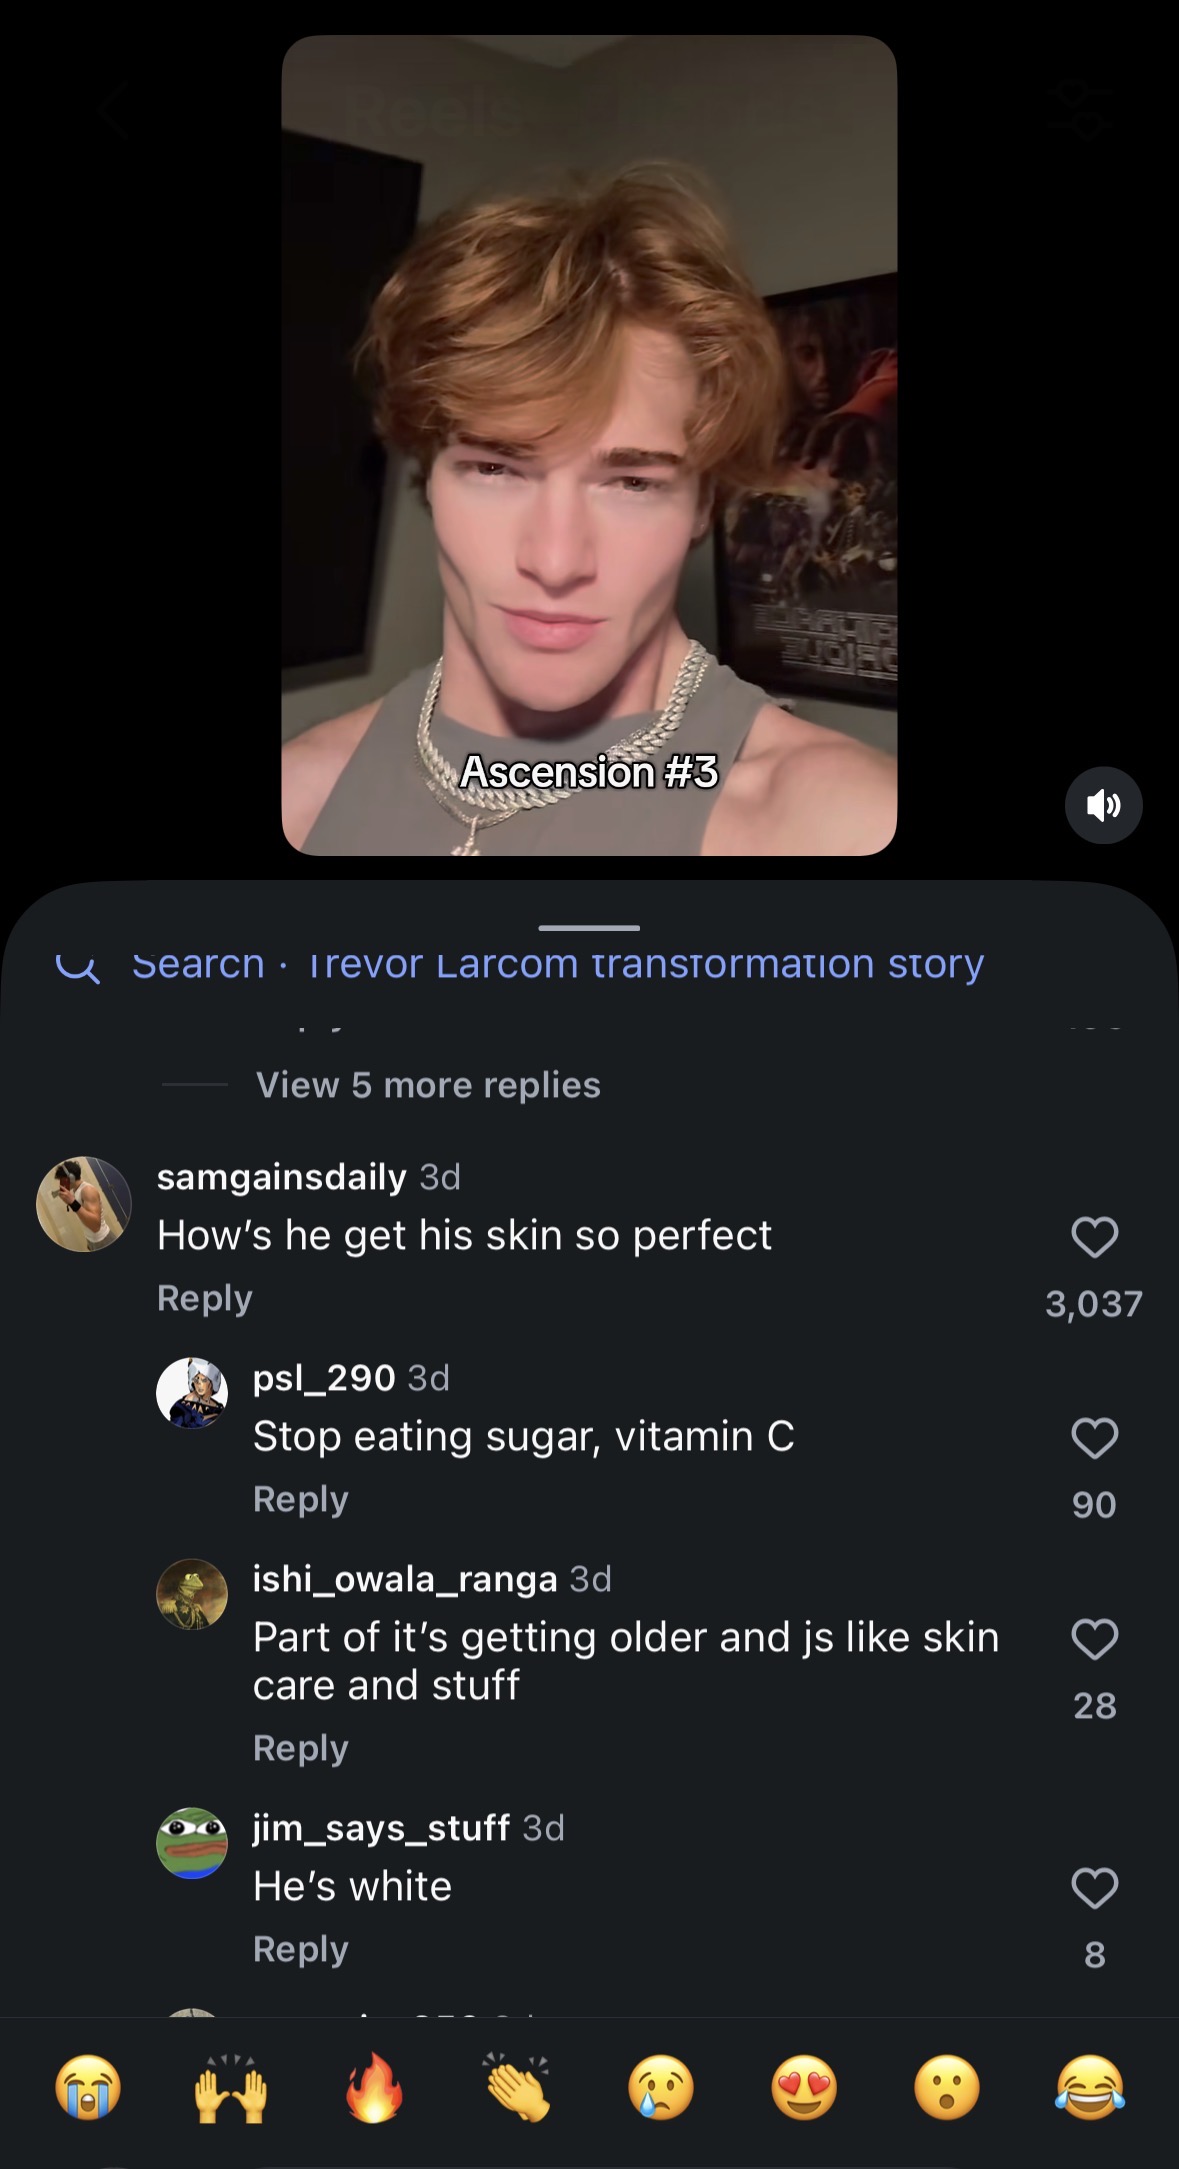Insert the tears of joy emoji
Screen dimensions: 1179x2169
1090,2088
